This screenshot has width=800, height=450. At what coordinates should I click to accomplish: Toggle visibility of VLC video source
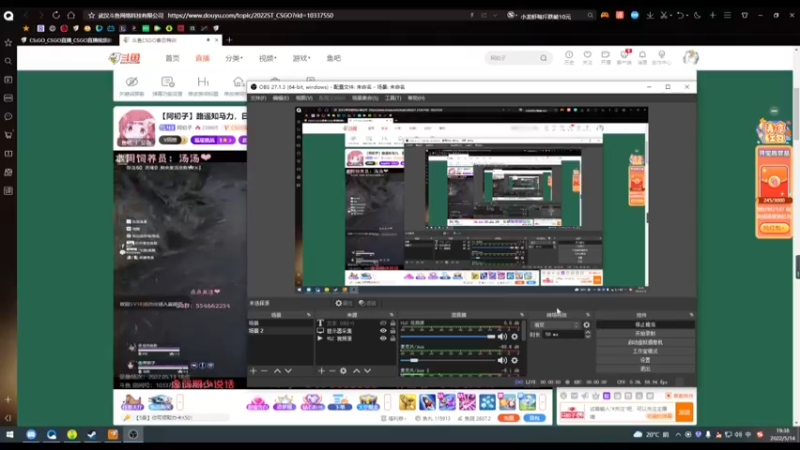tap(383, 338)
